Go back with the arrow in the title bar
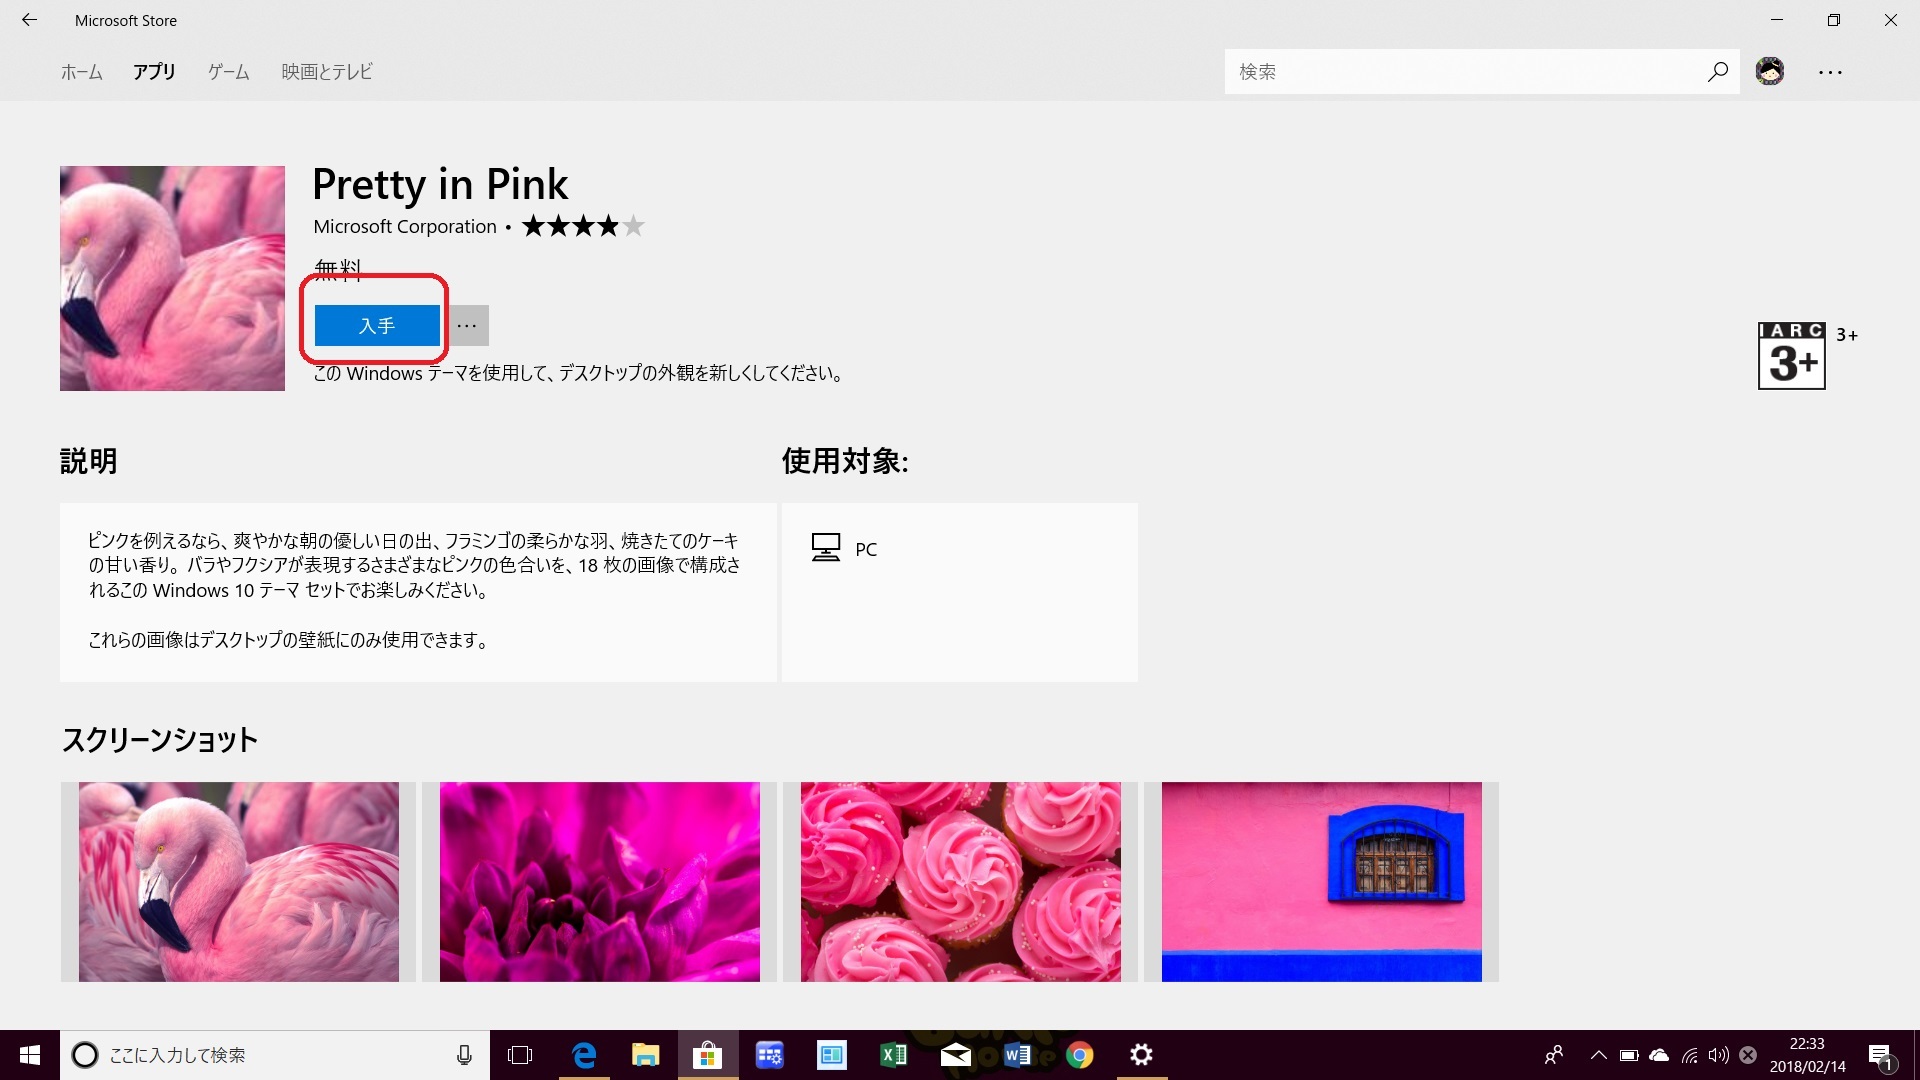Screen dimensions: 1920x1080 click(x=29, y=20)
